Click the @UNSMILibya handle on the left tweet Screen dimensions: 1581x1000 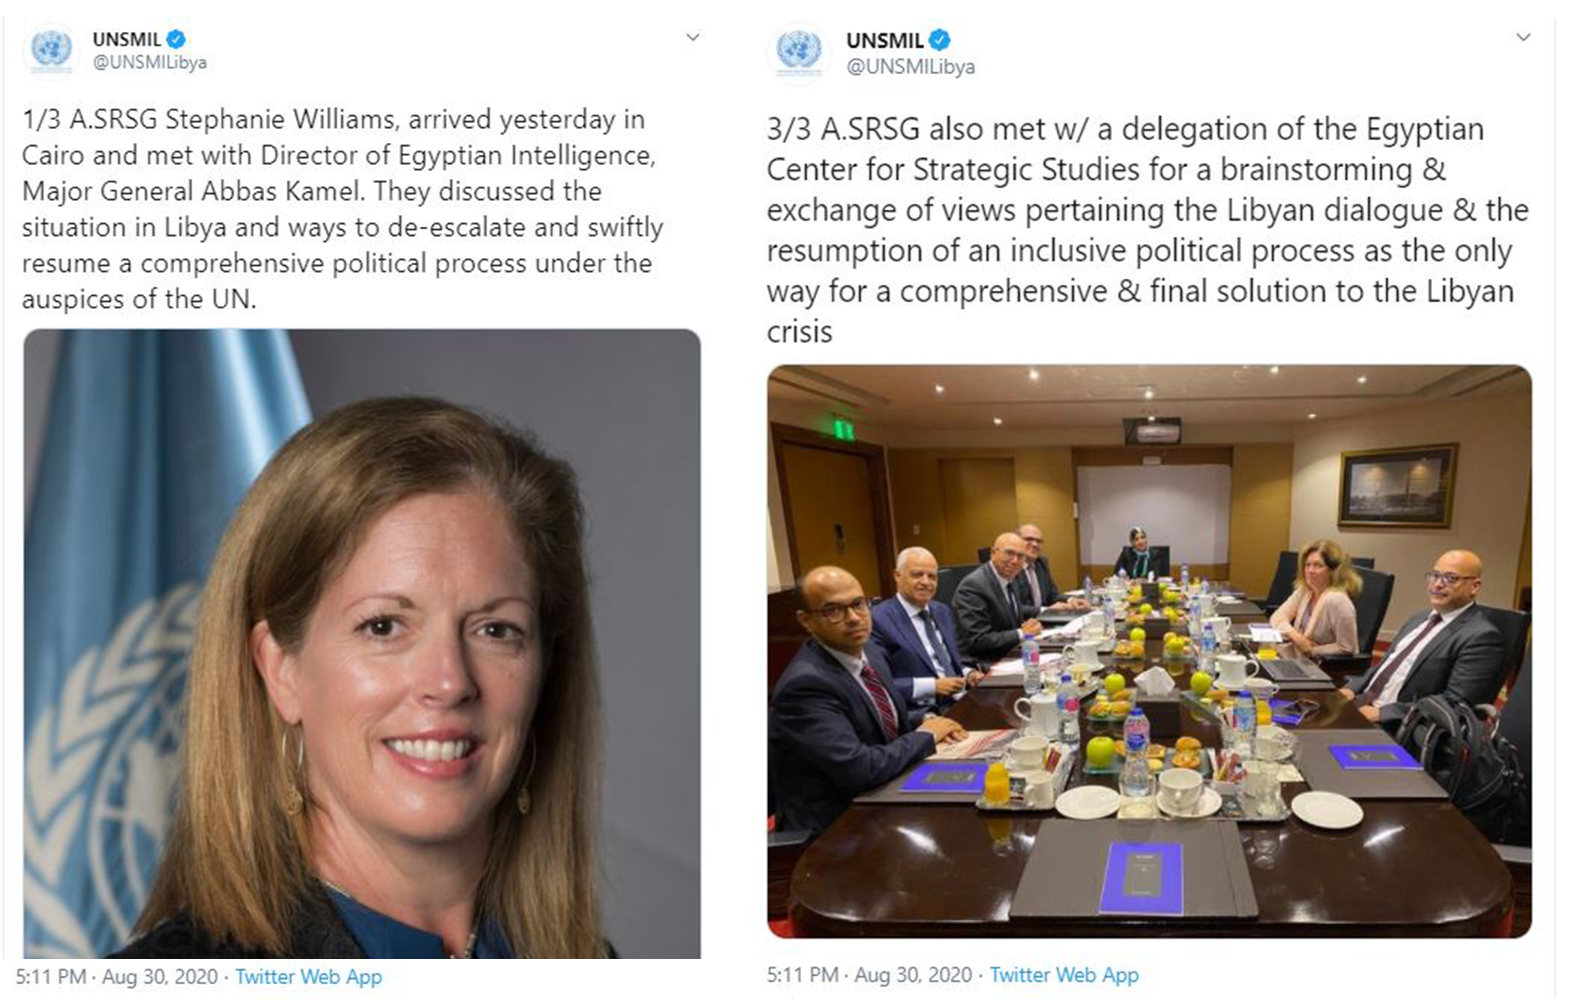pos(149,62)
